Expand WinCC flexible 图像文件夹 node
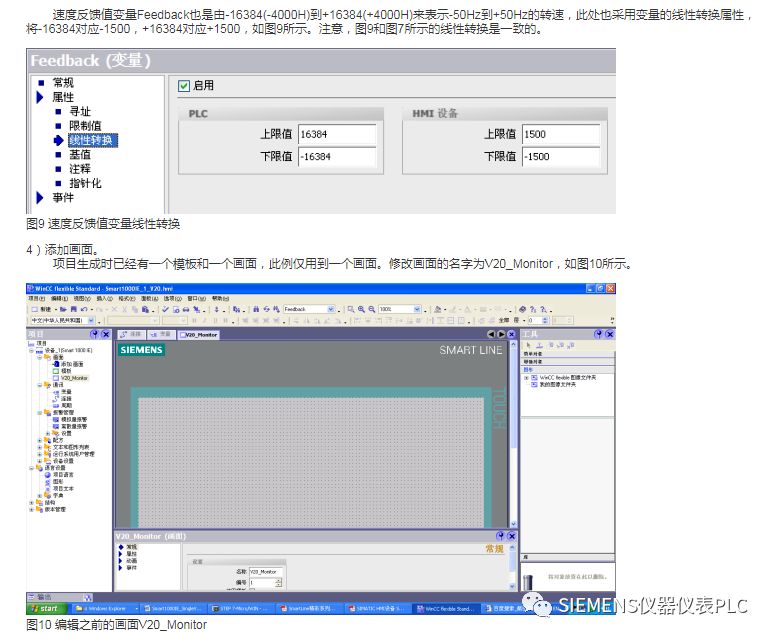The height and width of the screenshot is (639, 772). [526, 378]
